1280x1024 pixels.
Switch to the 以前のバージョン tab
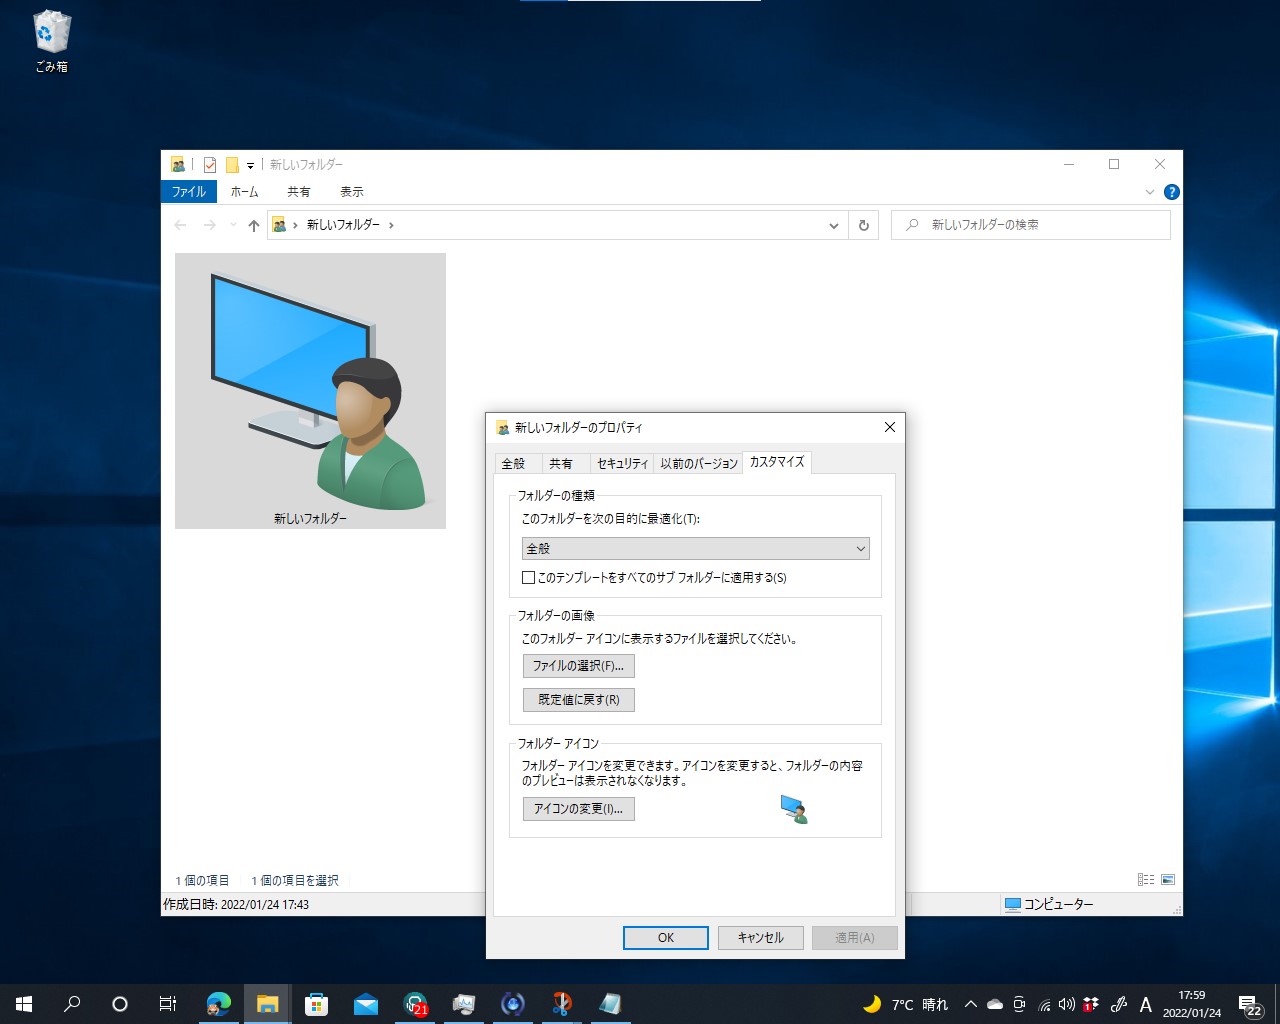699,463
